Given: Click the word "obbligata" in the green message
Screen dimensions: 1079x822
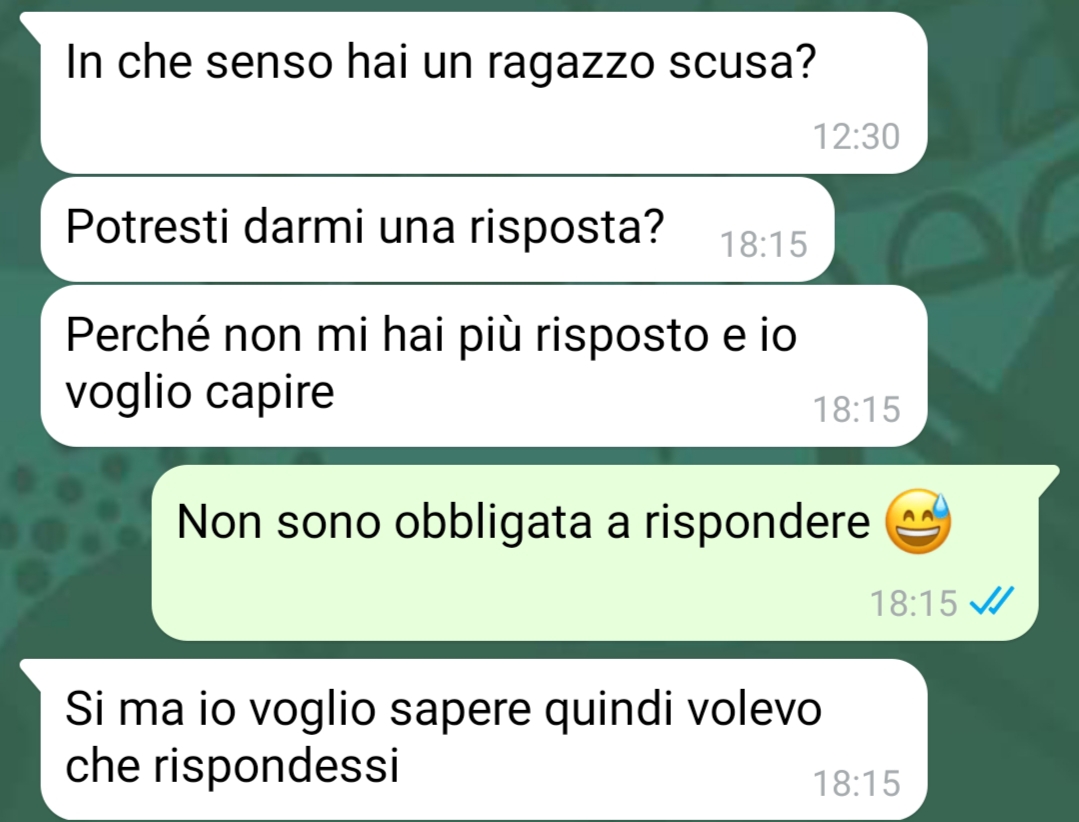Looking at the screenshot, I should [x=493, y=522].
